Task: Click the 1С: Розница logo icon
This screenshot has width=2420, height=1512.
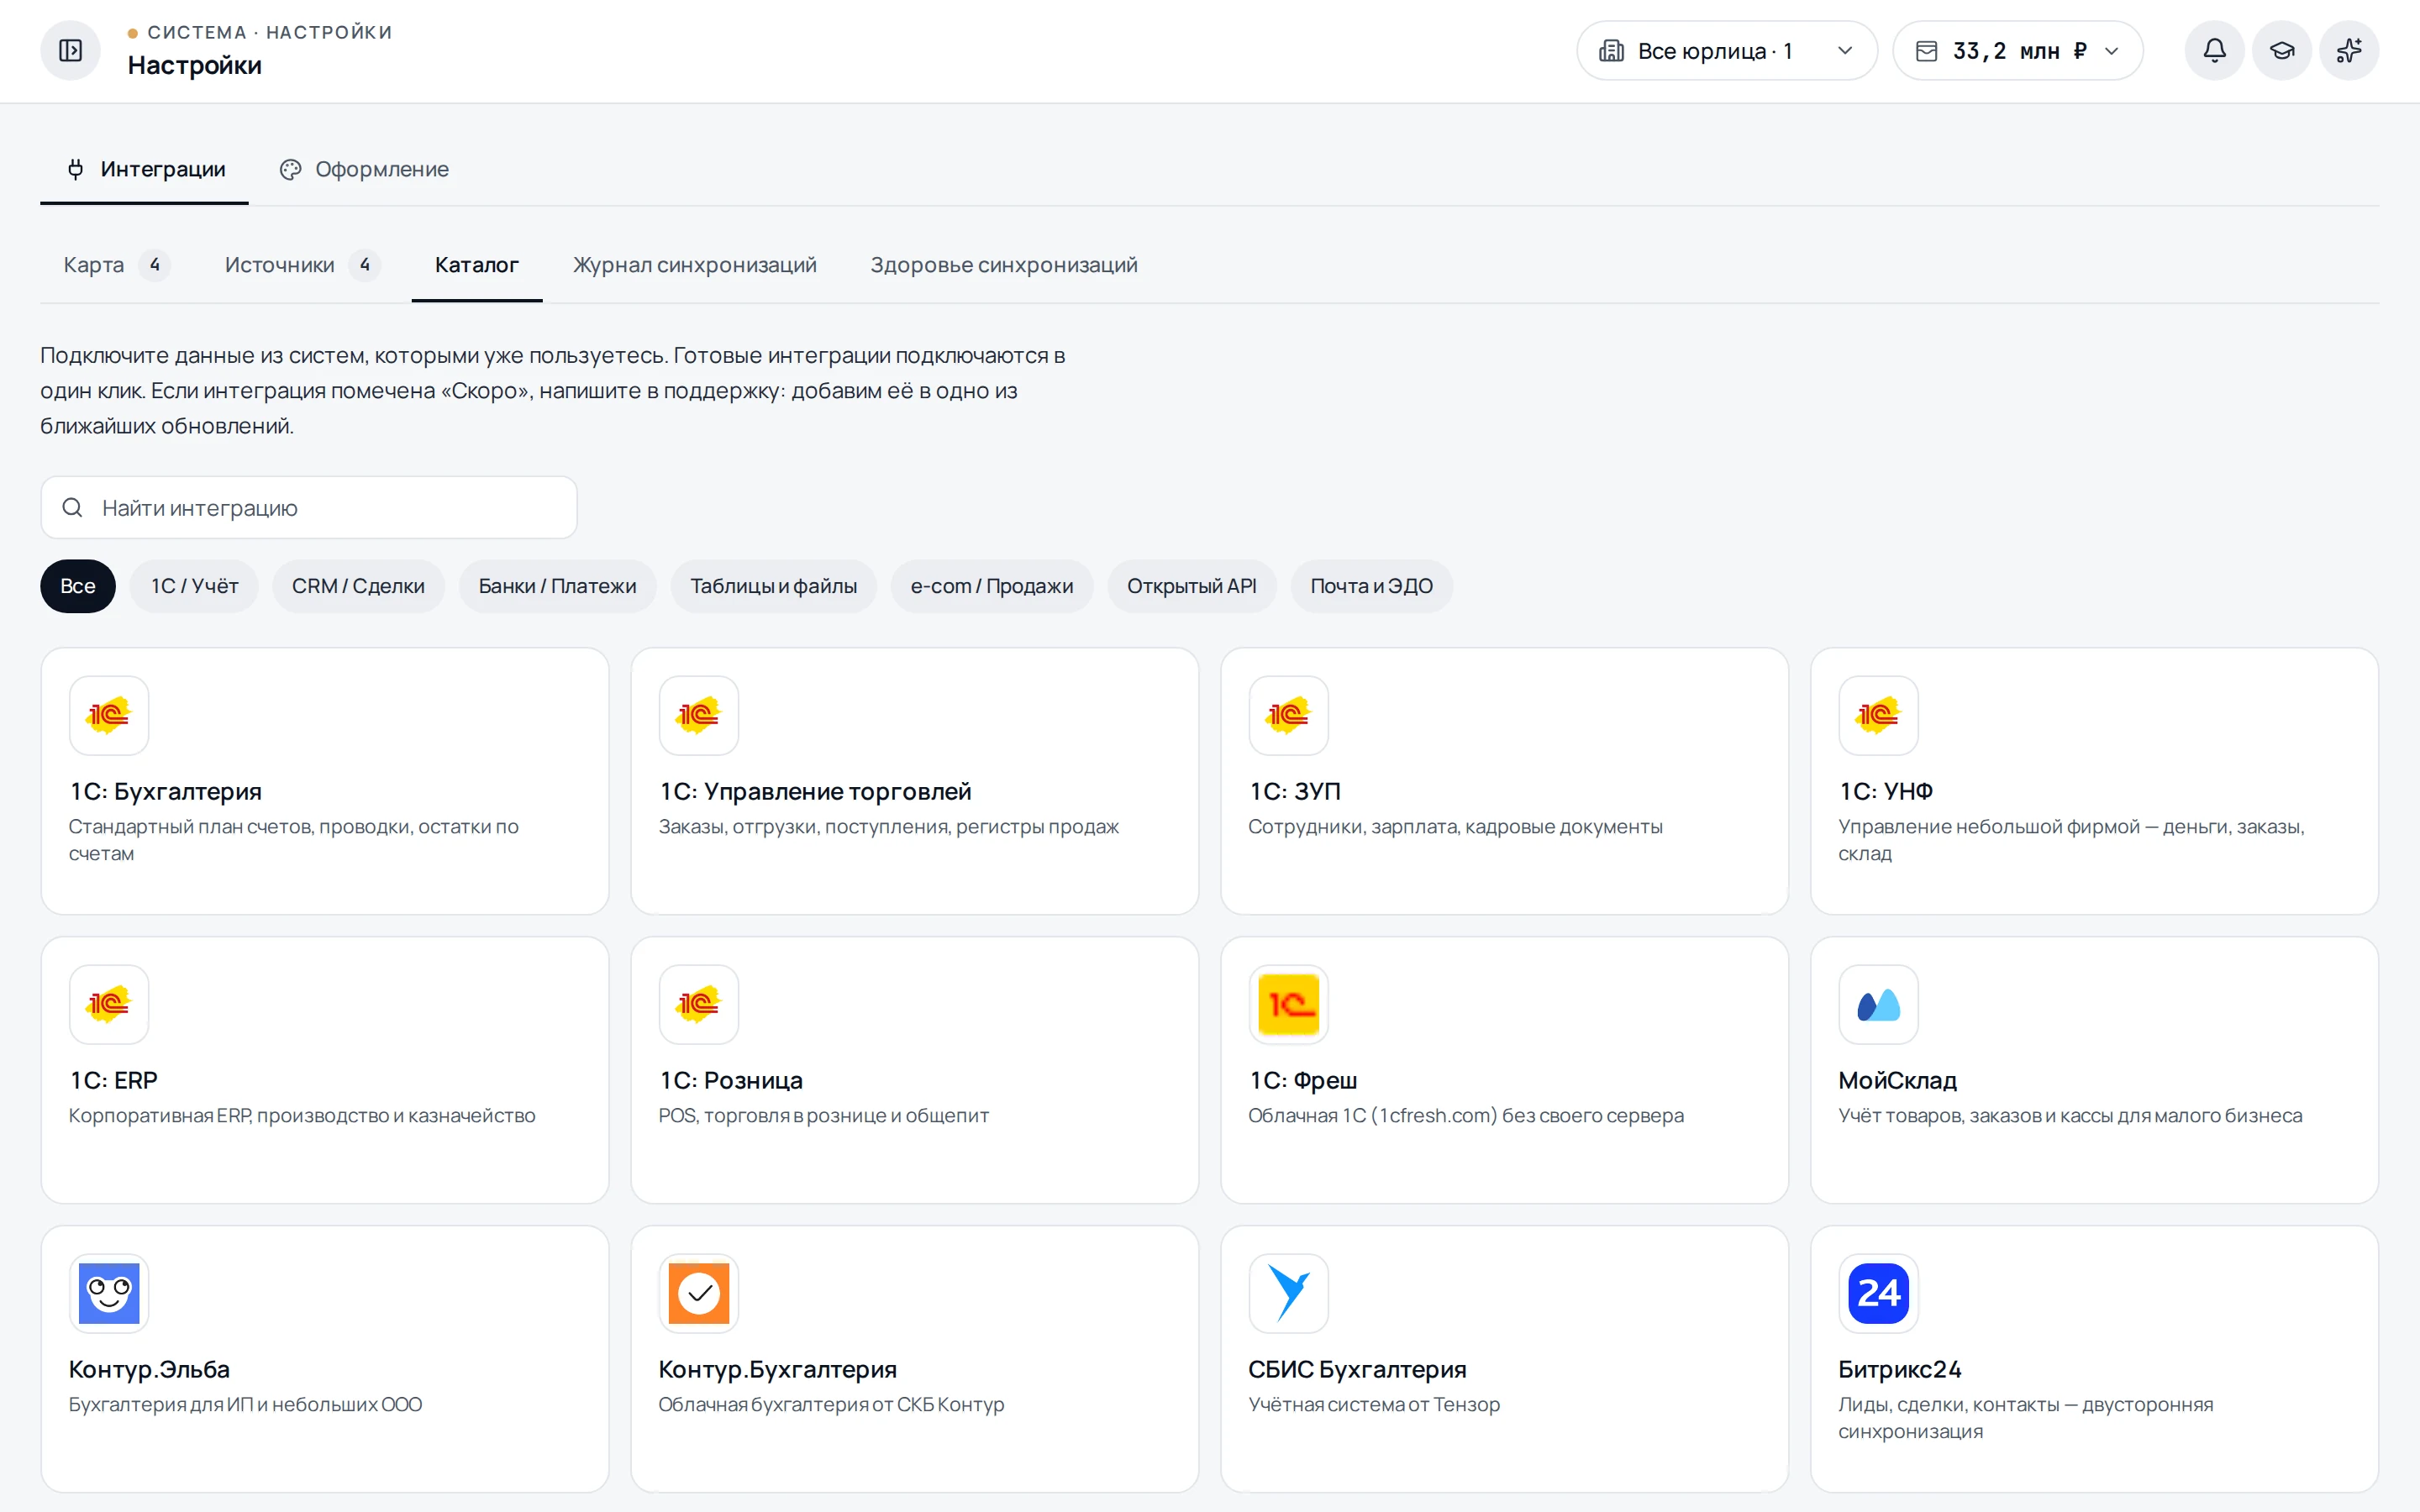Action: pos(699,1004)
